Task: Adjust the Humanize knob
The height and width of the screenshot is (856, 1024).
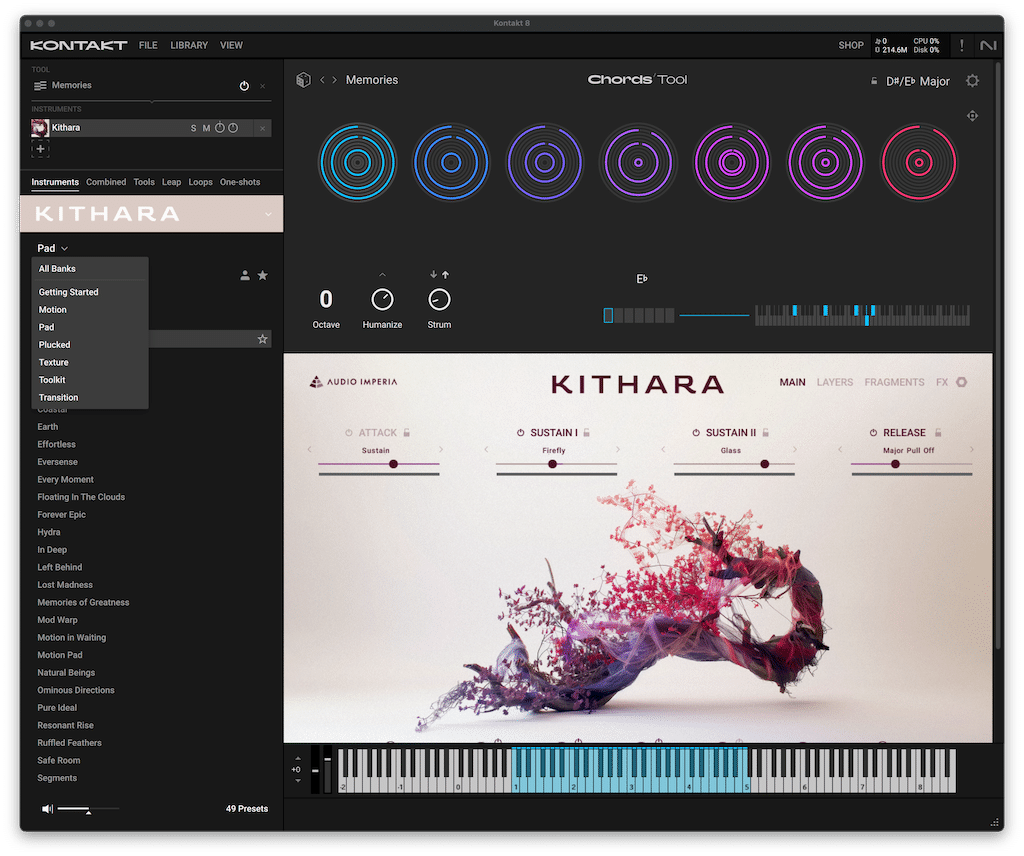Action: click(382, 300)
